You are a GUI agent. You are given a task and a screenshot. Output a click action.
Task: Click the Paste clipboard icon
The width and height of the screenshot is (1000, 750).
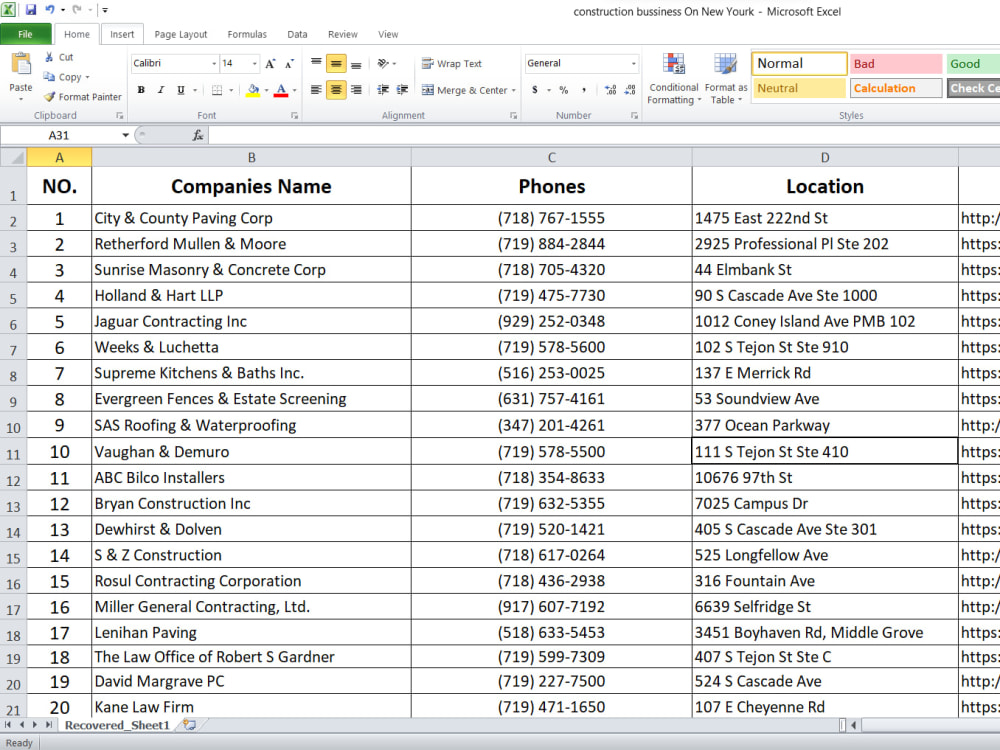[x=21, y=64]
